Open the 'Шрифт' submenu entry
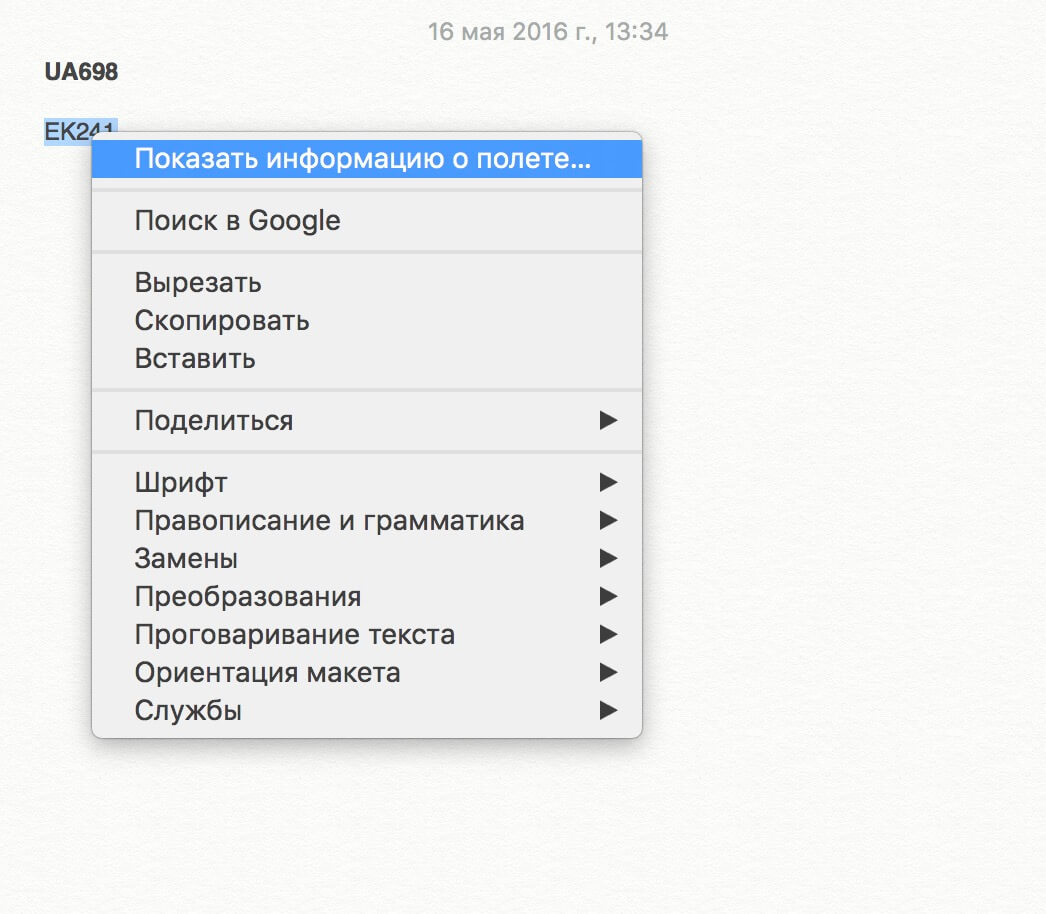1046x914 pixels. tap(181, 483)
